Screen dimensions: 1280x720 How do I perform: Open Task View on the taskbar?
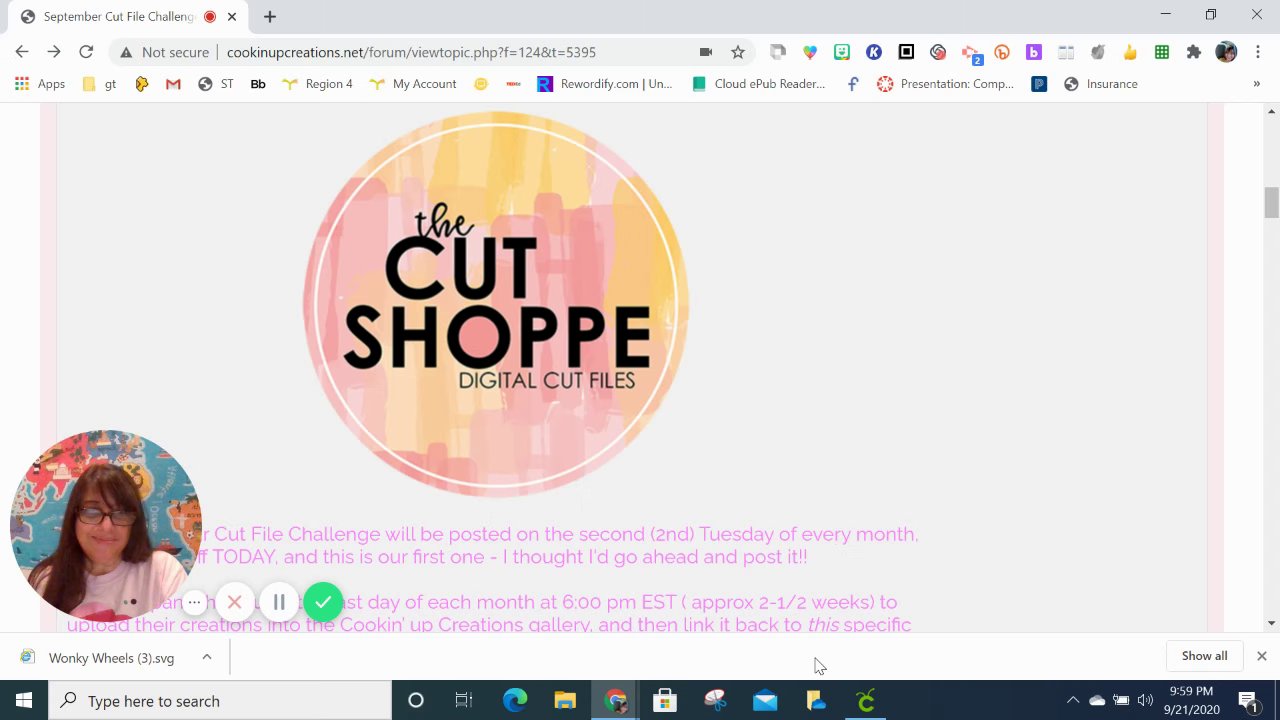(464, 700)
